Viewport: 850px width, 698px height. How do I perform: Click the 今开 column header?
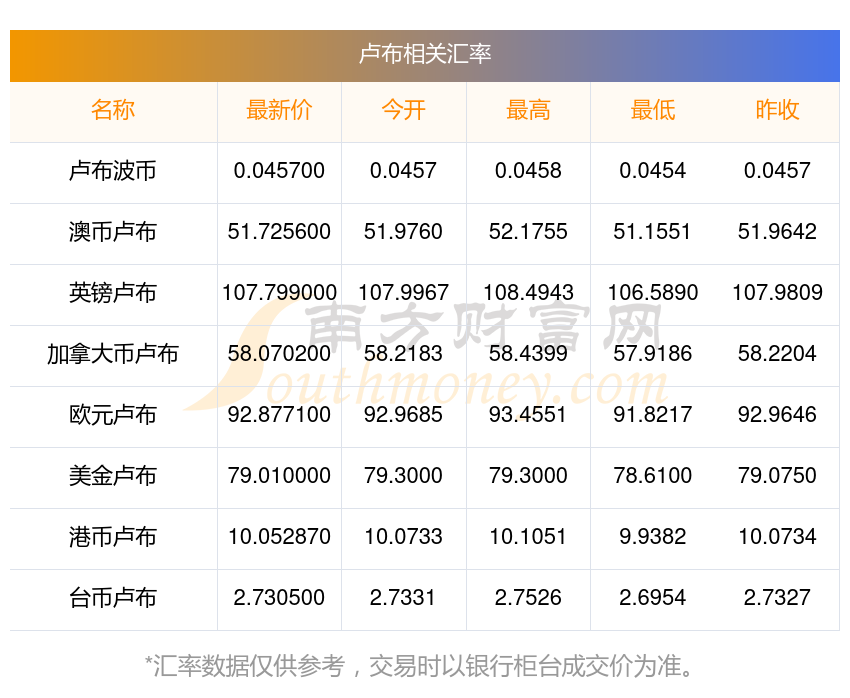pyautogui.click(x=403, y=110)
